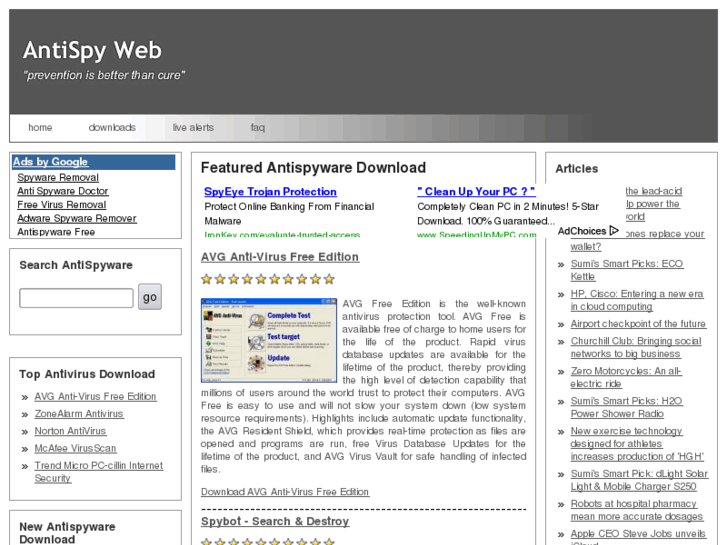This screenshot has width=727, height=545.
Task: Open the Spybot - Search & Destroy heading
Action: [275, 521]
